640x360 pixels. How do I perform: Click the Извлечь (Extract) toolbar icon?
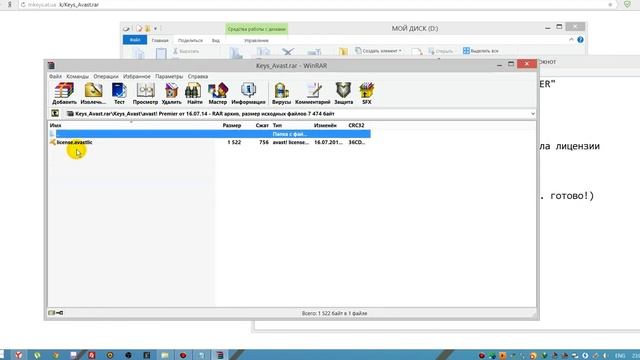click(x=93, y=93)
